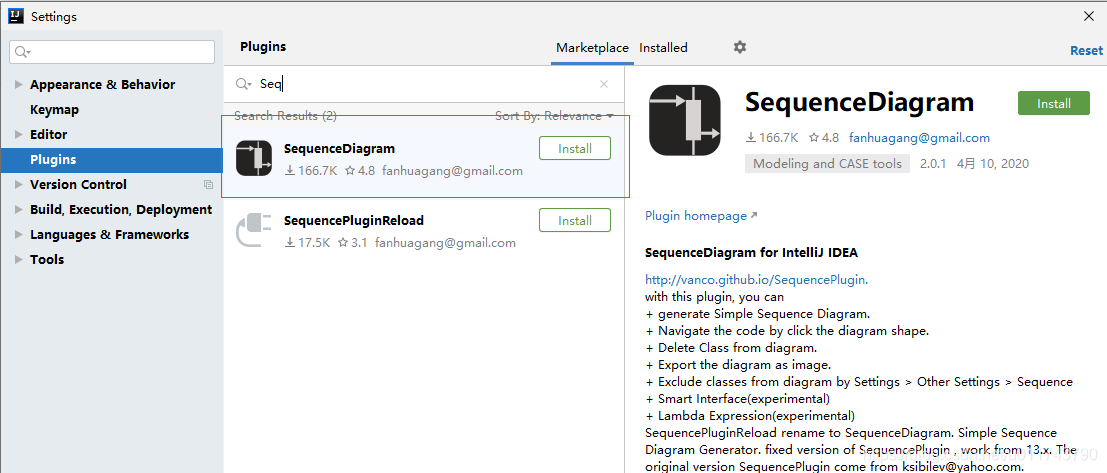This screenshot has width=1107, height=473.
Task: Expand Languages & Frameworks node
Action: 19,234
